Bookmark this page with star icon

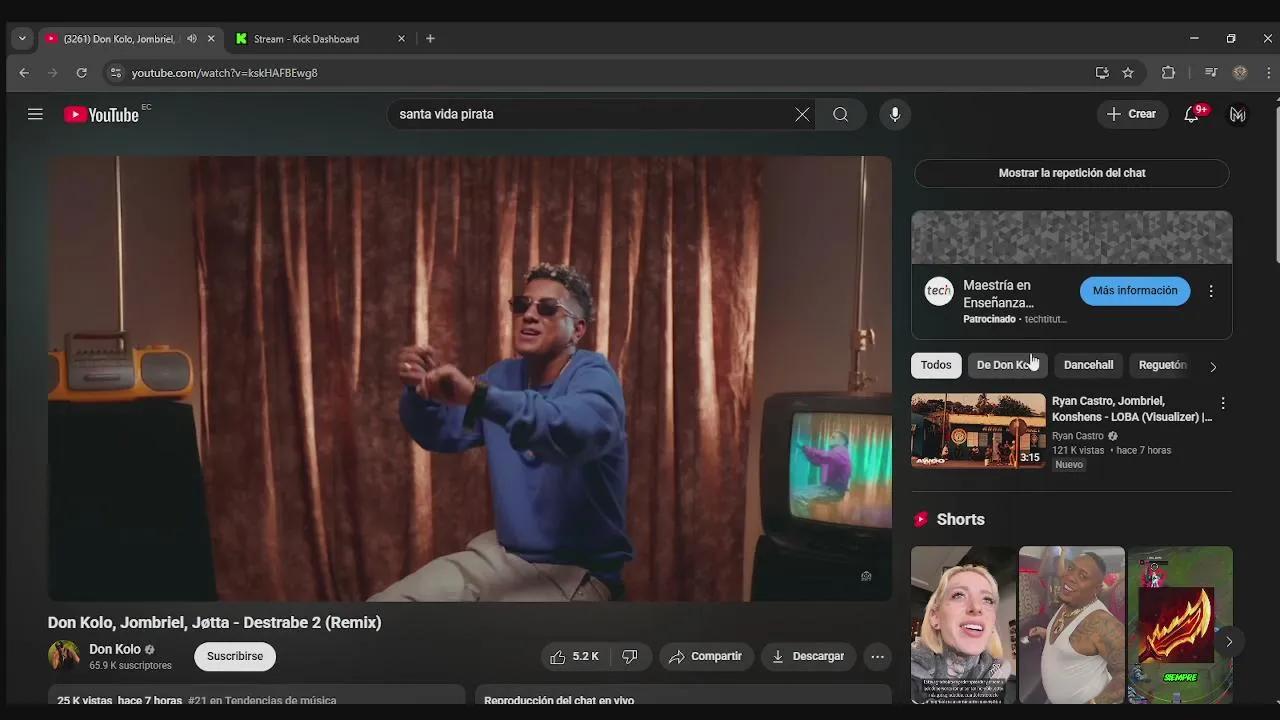tap(1128, 73)
